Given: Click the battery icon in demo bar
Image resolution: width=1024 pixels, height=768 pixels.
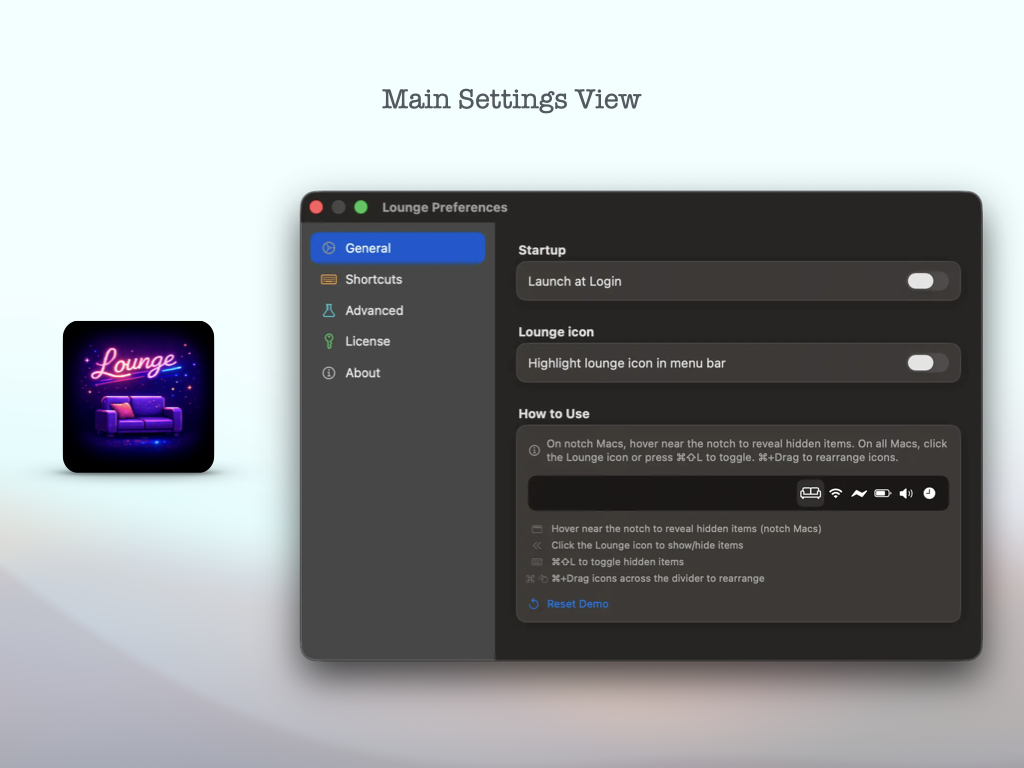Looking at the screenshot, I should click(x=882, y=493).
